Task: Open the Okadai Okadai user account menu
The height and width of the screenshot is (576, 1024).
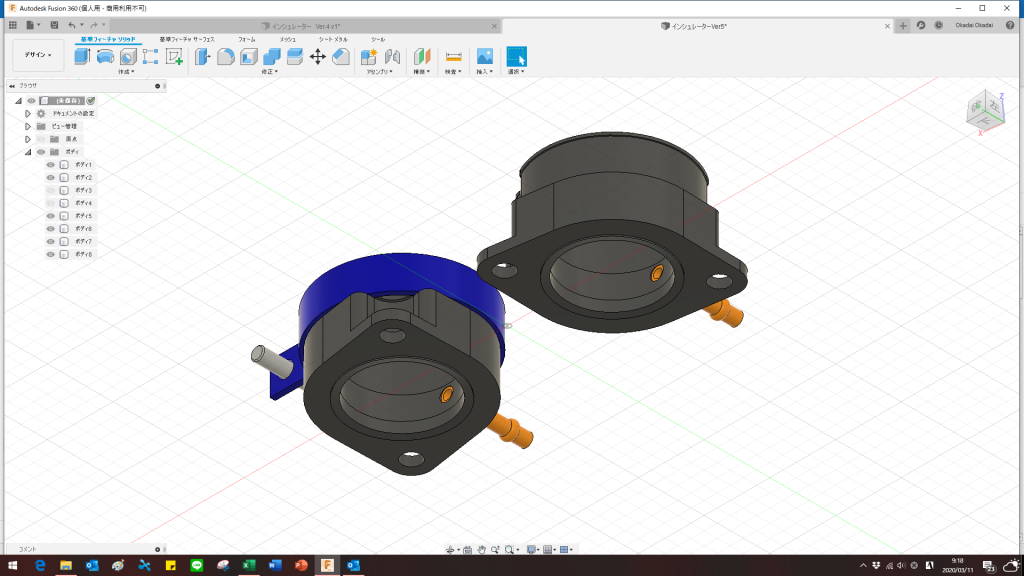Action: point(974,25)
